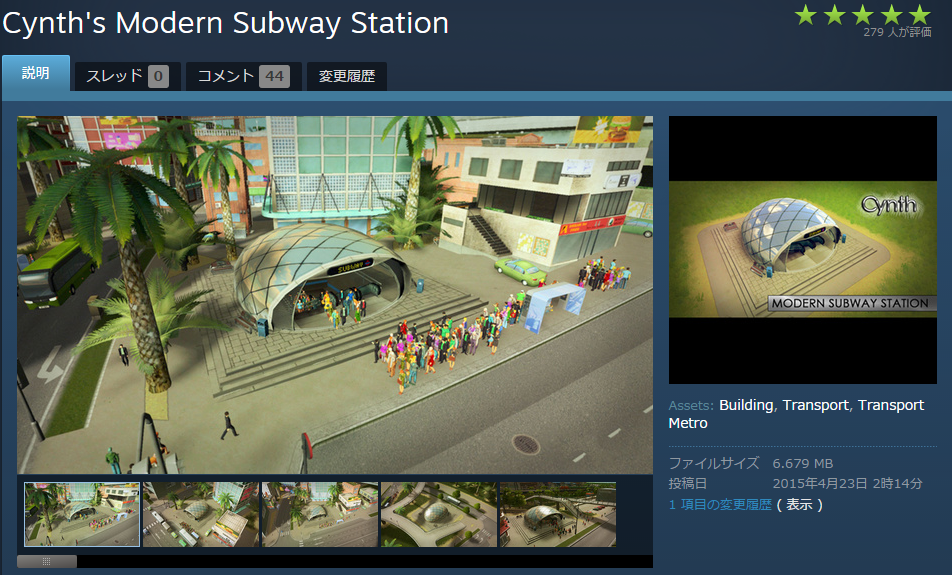Click the main subway station screenshot

335,294
